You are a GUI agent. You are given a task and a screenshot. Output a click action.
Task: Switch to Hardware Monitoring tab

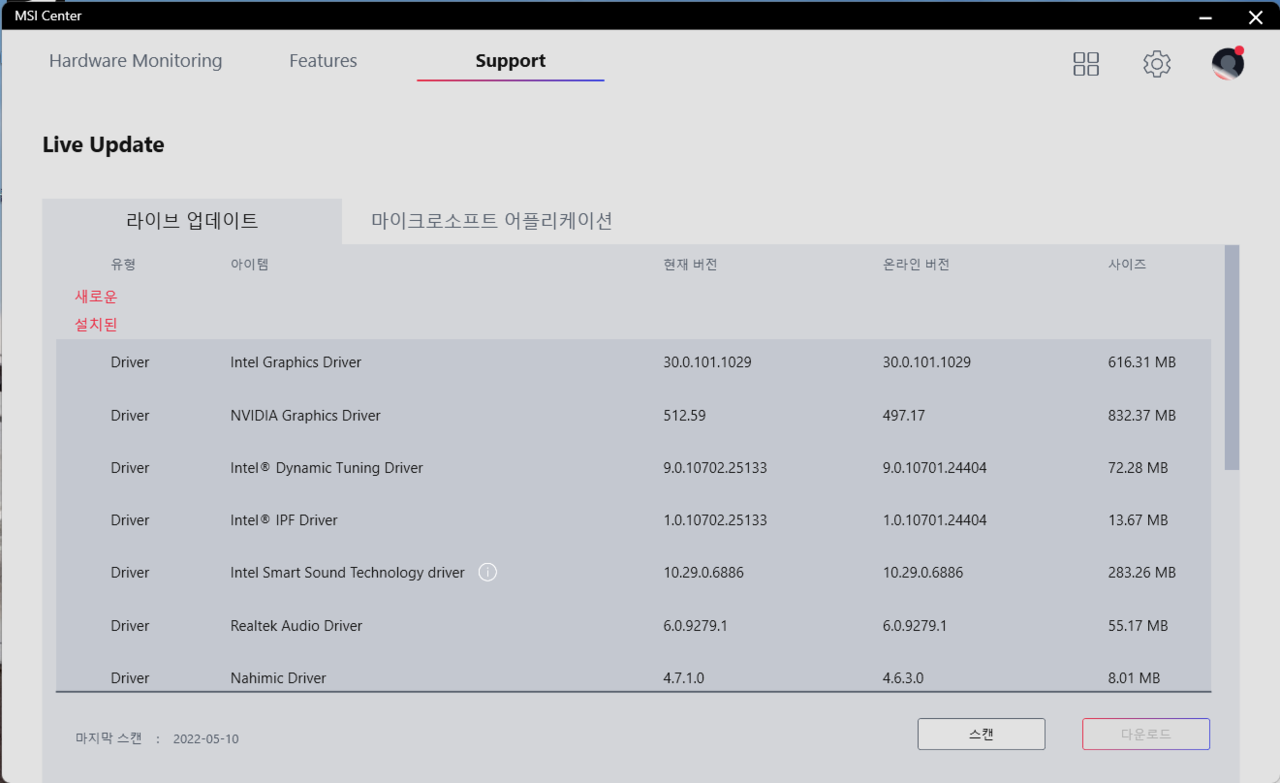tap(136, 61)
